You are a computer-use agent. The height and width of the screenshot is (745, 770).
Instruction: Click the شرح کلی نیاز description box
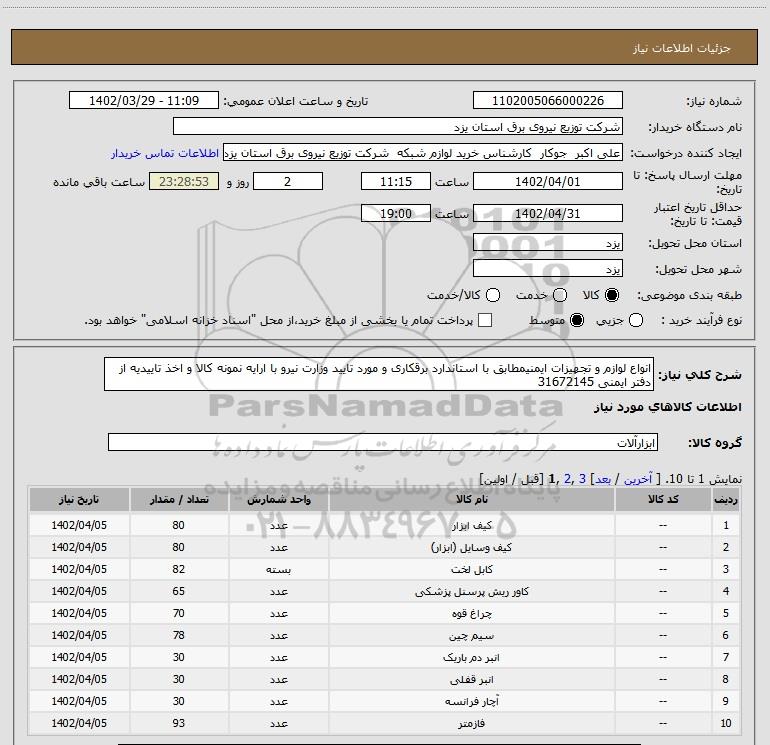point(379,374)
